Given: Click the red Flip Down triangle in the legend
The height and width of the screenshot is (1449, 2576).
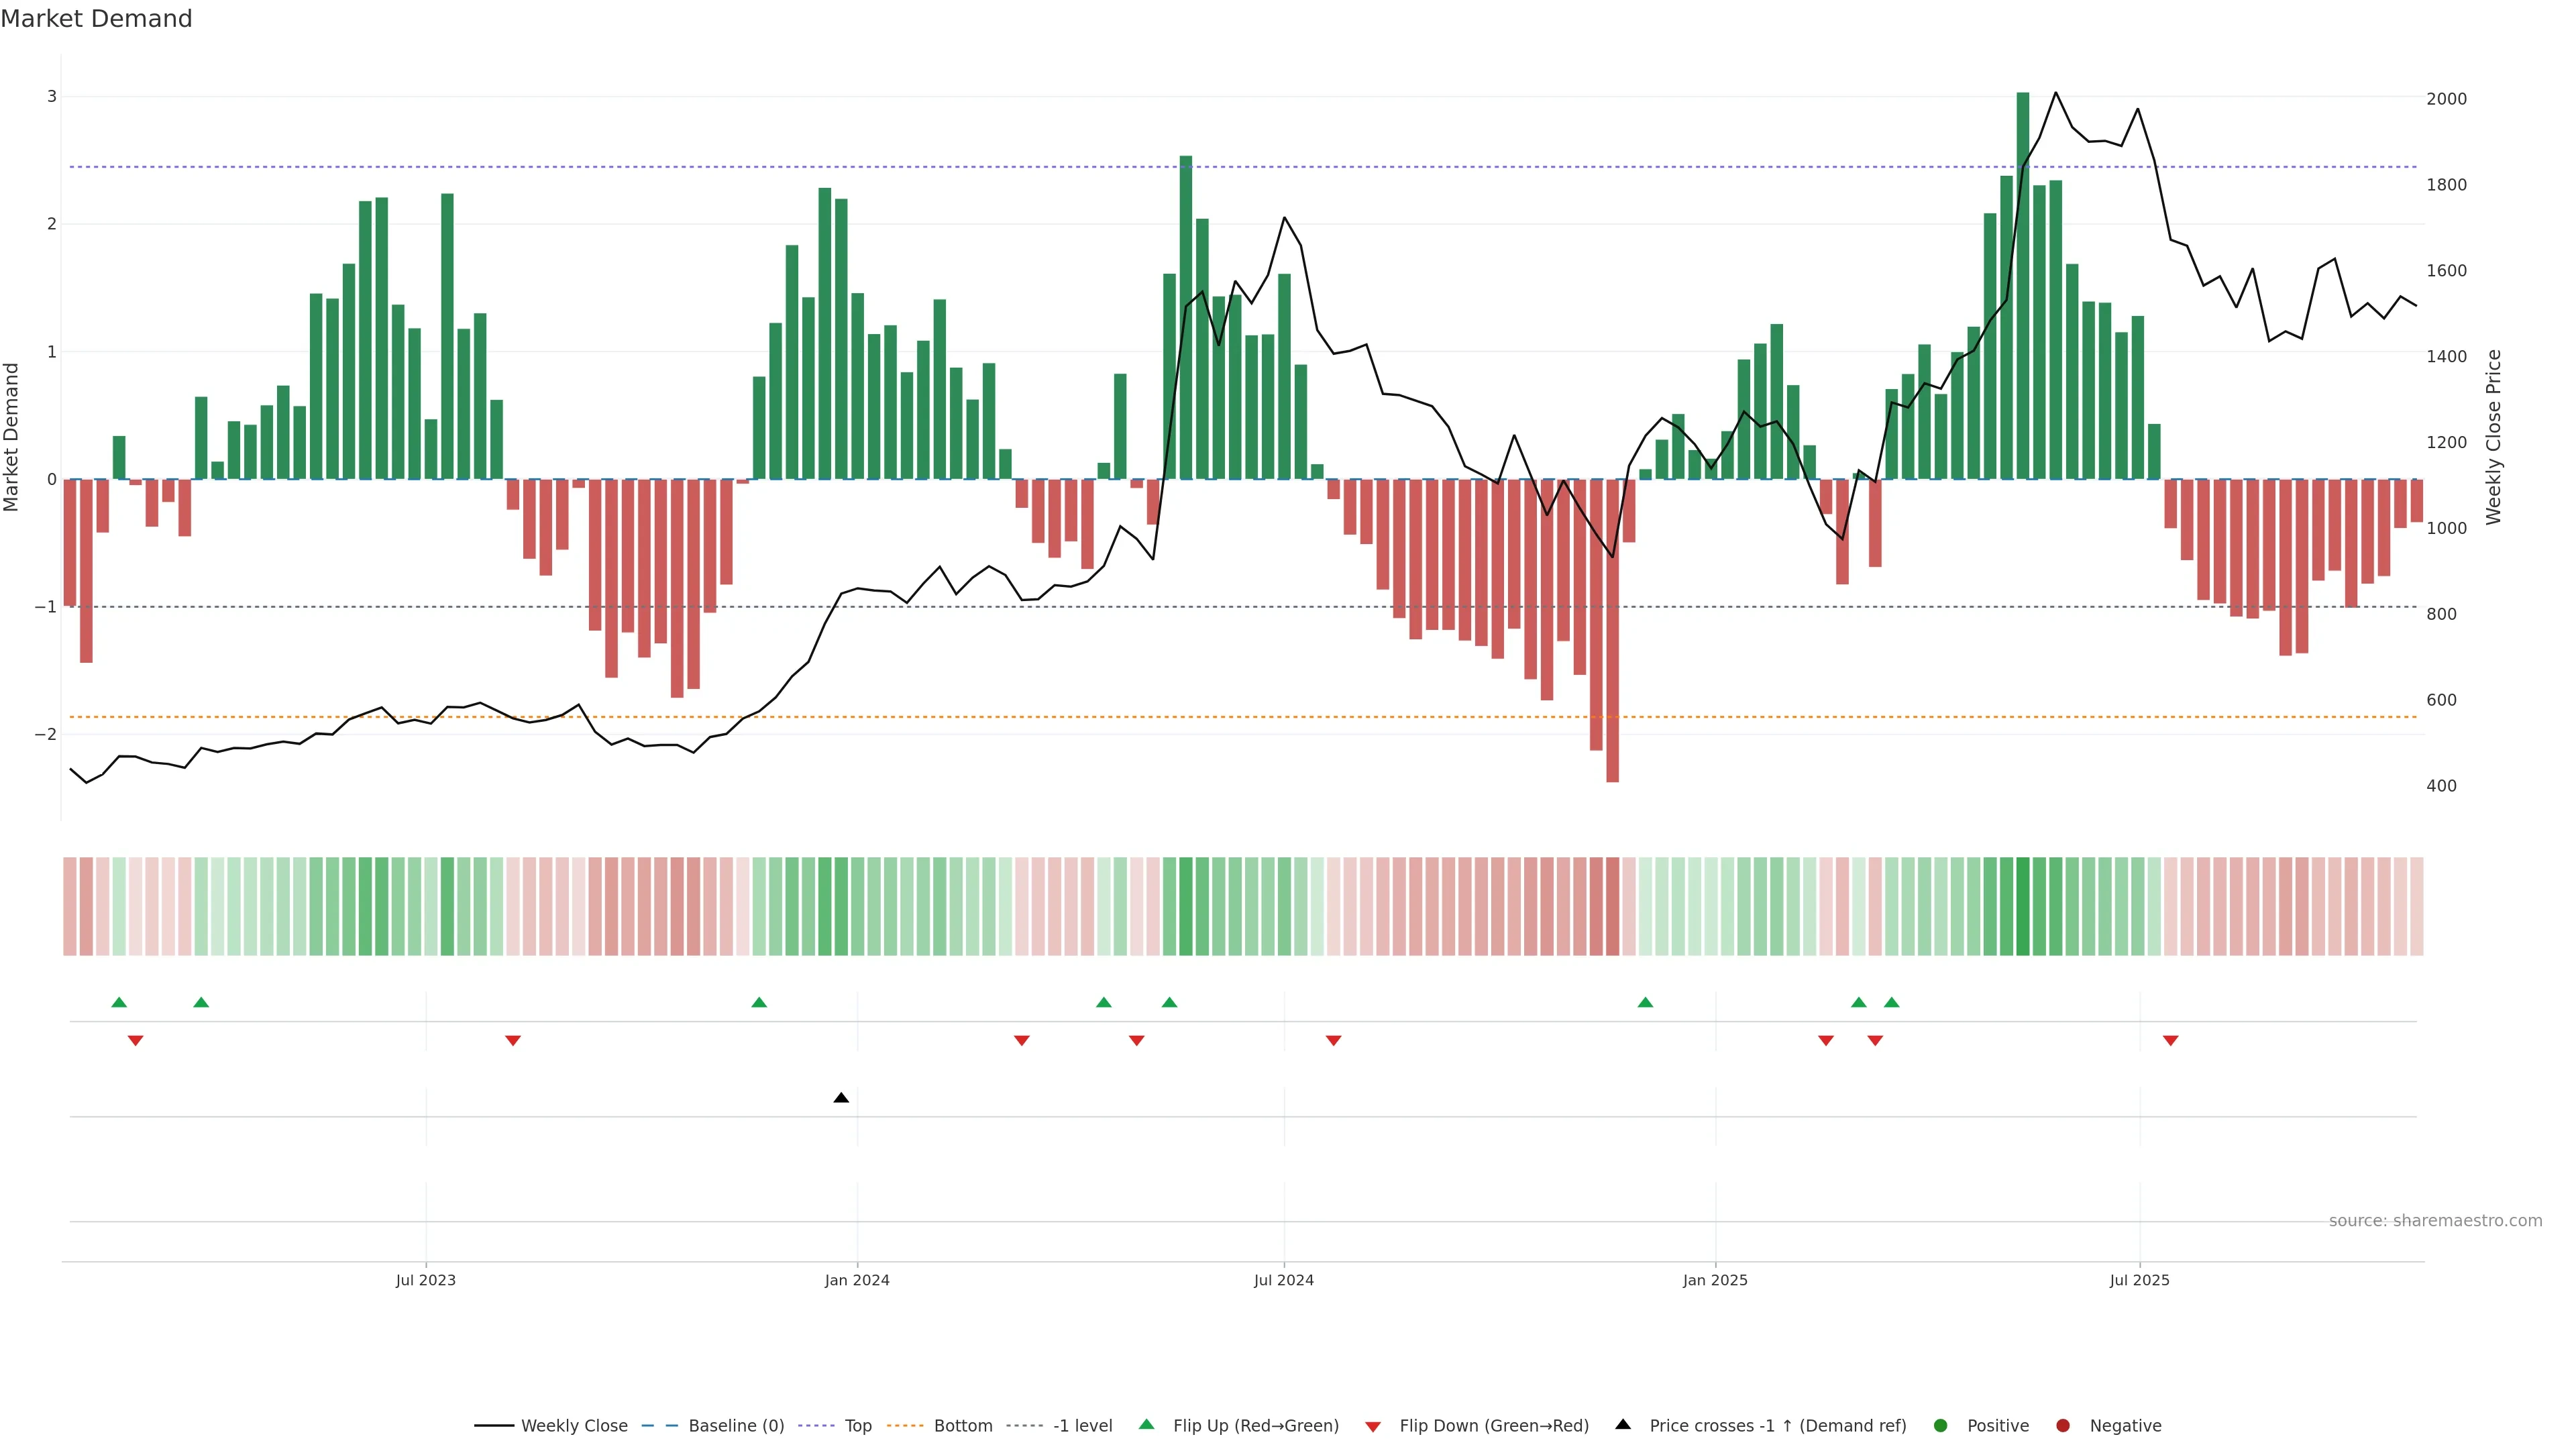Looking at the screenshot, I should (1373, 1426).
